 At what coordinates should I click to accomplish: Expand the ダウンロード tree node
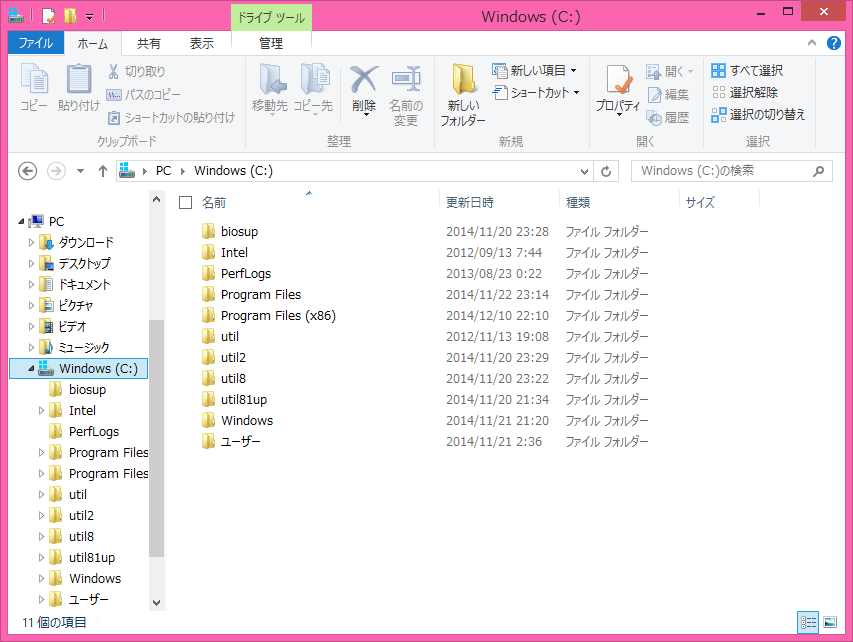pos(31,242)
